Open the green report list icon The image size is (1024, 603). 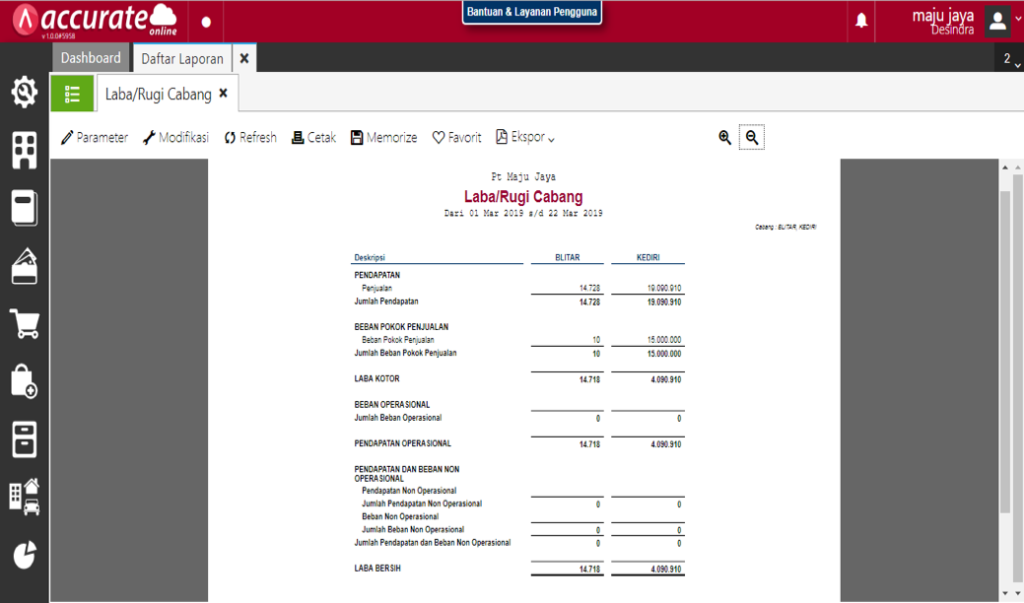(x=72, y=94)
